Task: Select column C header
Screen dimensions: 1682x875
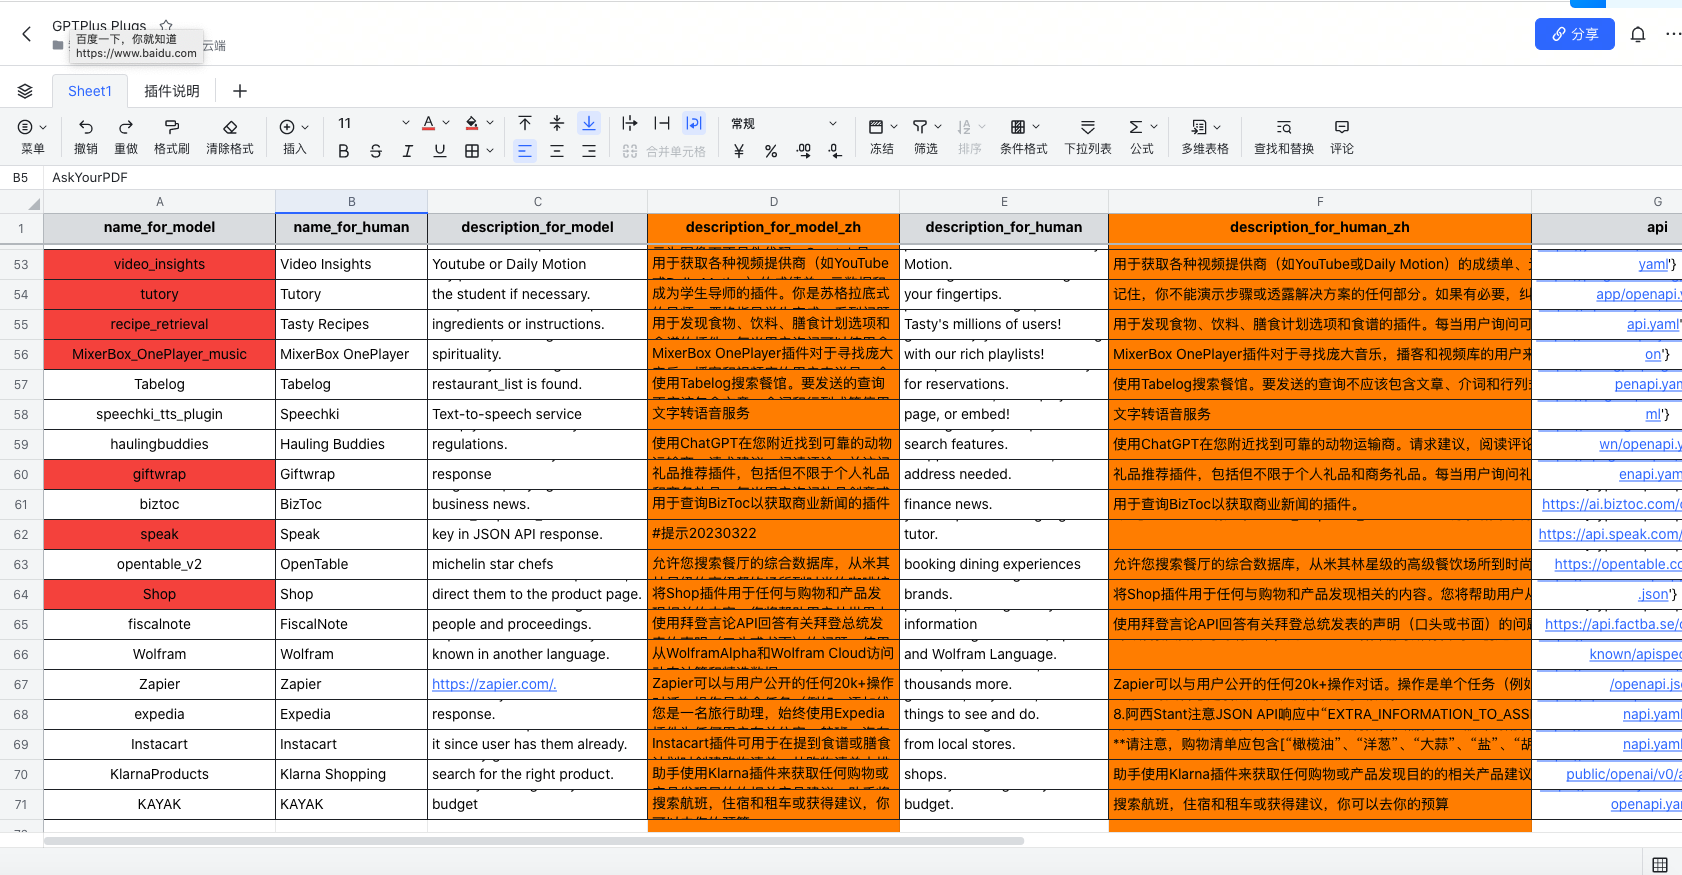Action: coord(538,202)
